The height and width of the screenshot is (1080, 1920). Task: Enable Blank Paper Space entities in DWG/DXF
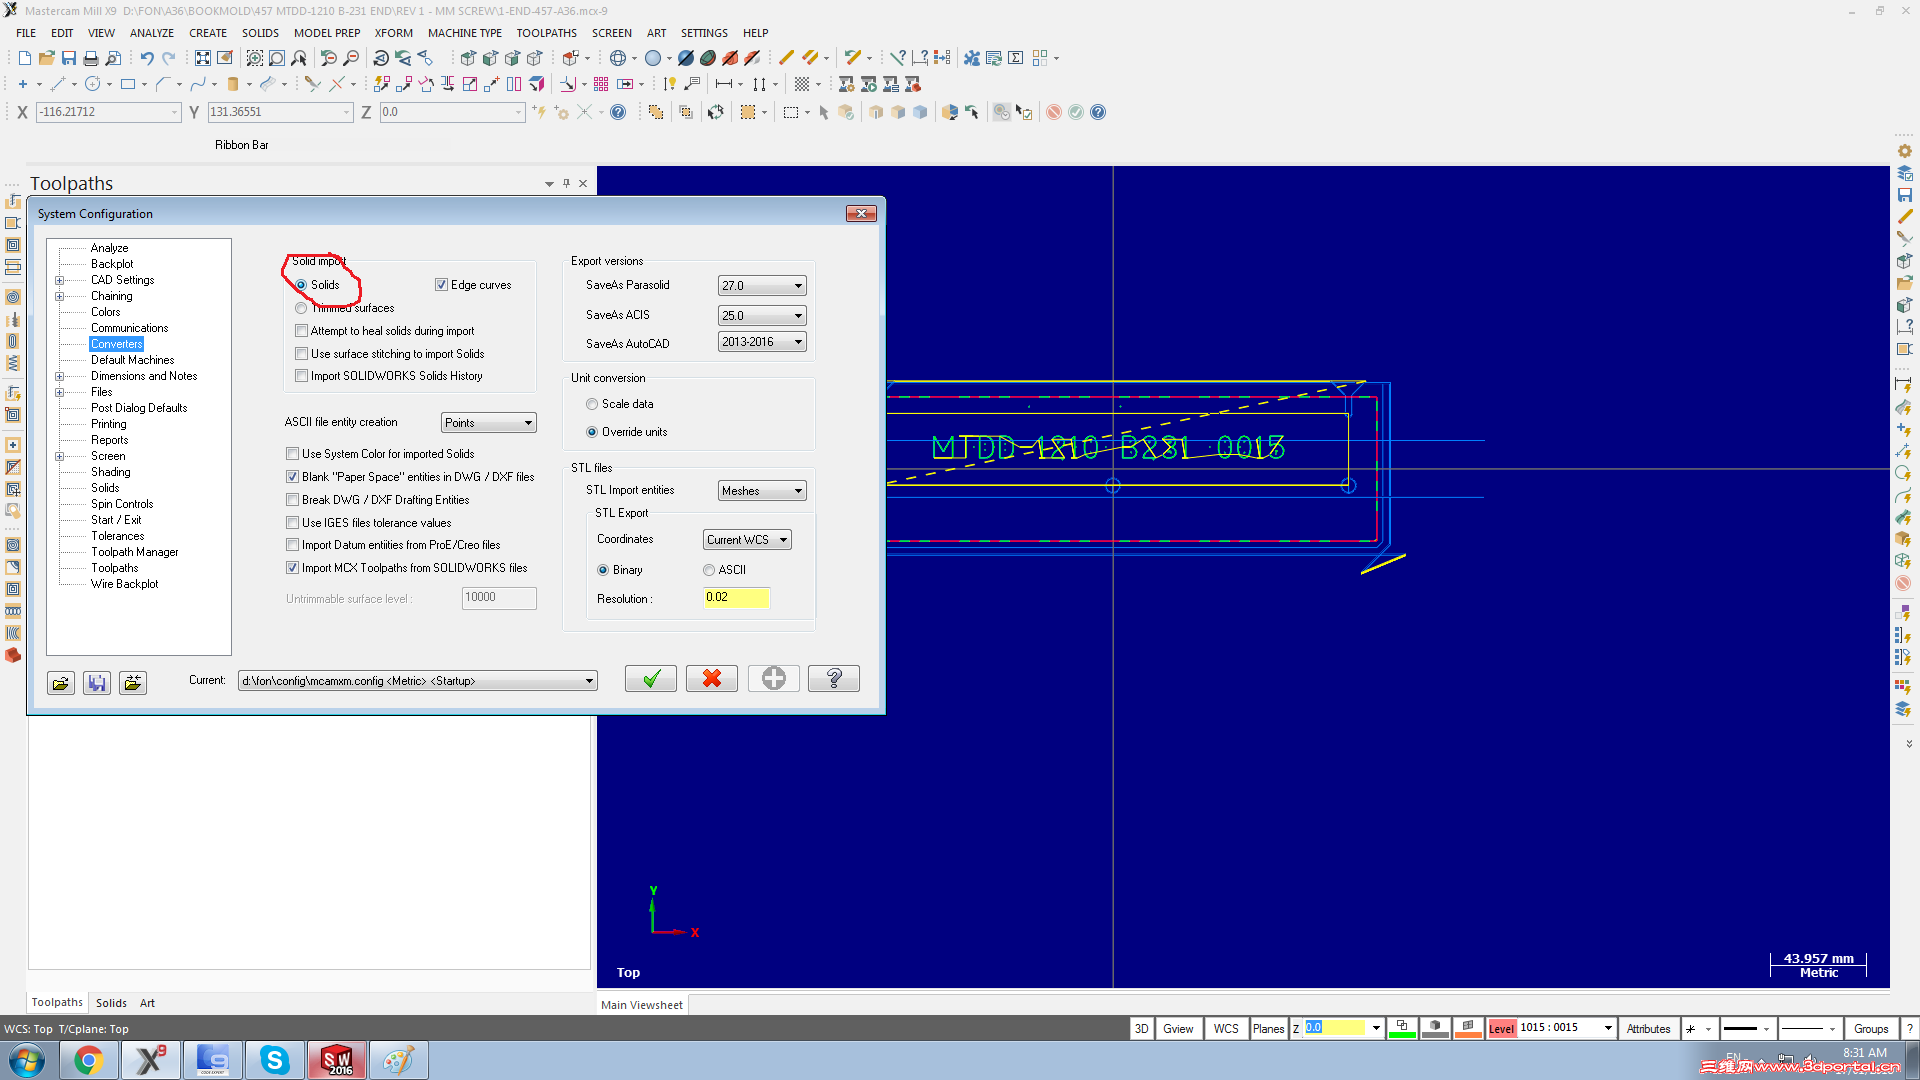point(293,476)
